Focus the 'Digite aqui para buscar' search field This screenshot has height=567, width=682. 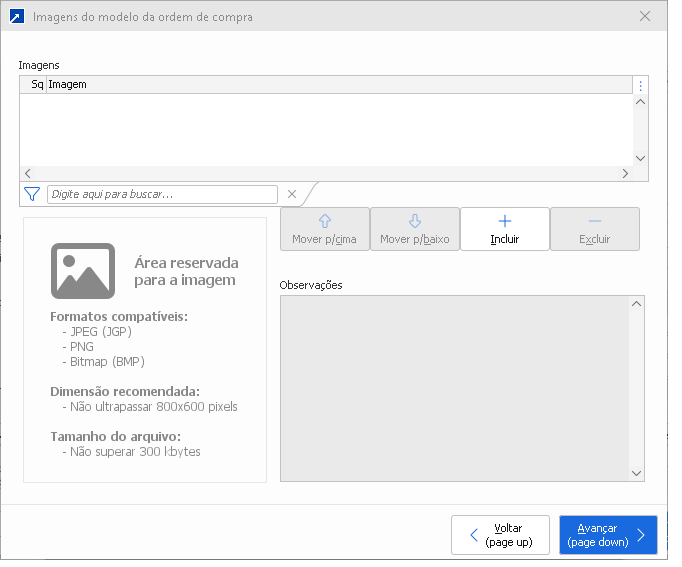pos(162,194)
